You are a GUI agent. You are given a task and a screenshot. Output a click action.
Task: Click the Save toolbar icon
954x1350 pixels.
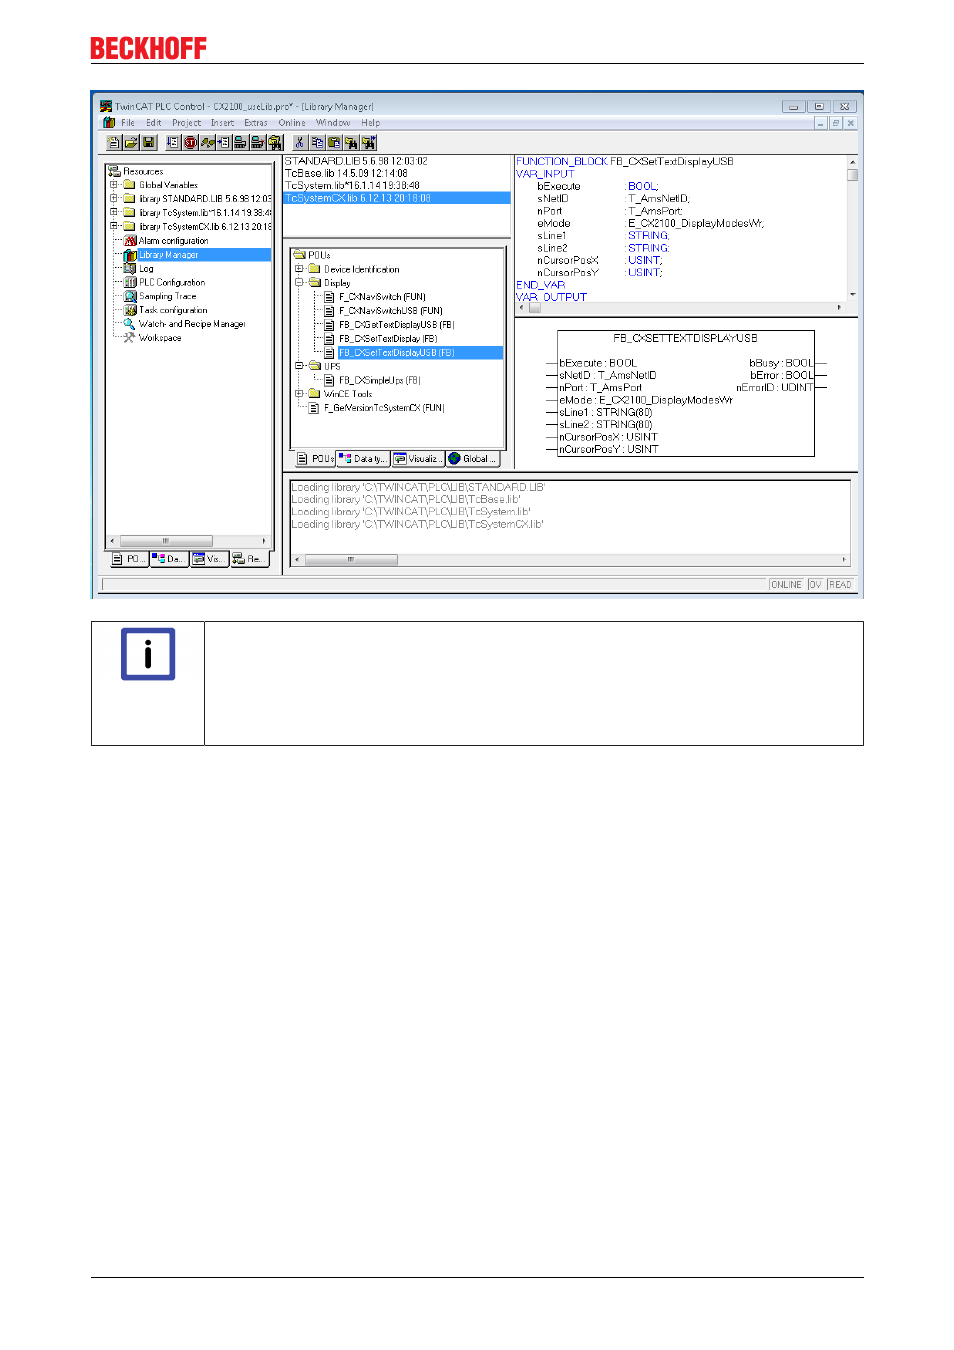coord(148,142)
